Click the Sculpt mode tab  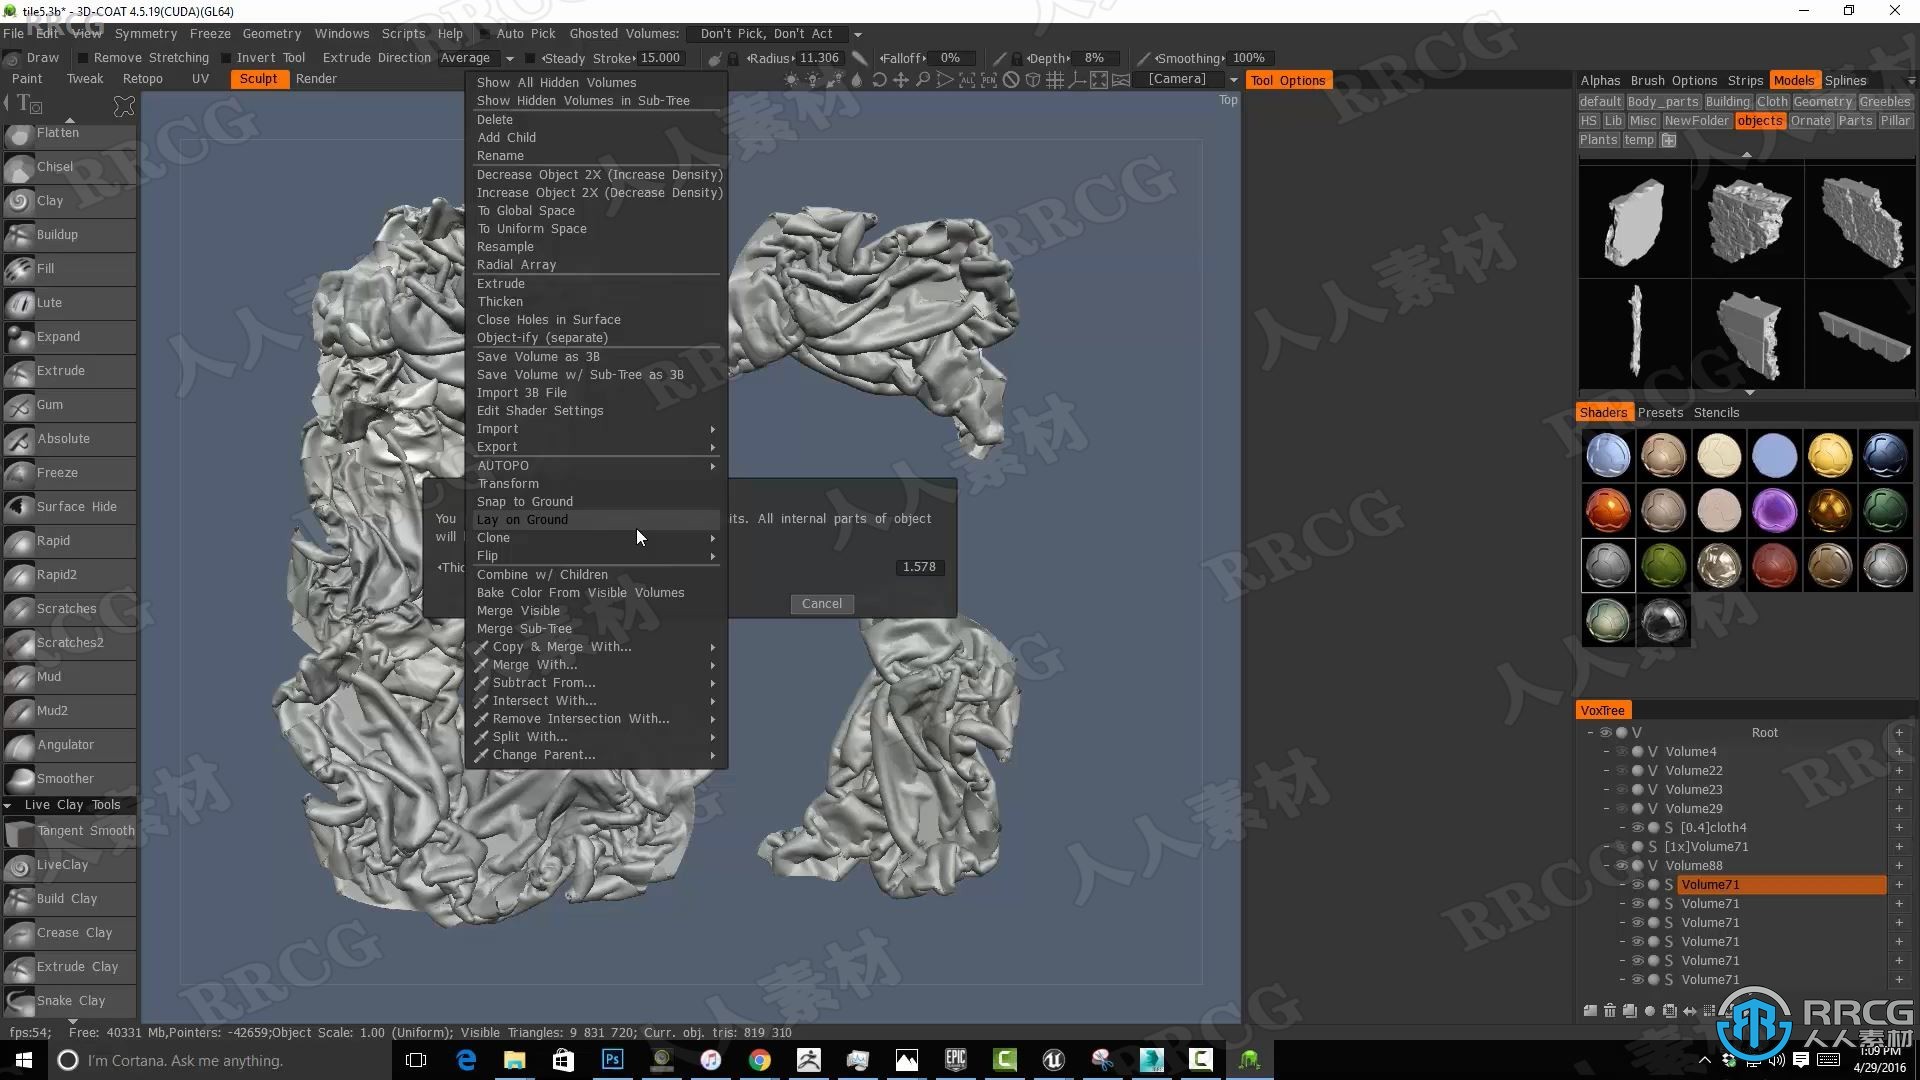tap(257, 79)
